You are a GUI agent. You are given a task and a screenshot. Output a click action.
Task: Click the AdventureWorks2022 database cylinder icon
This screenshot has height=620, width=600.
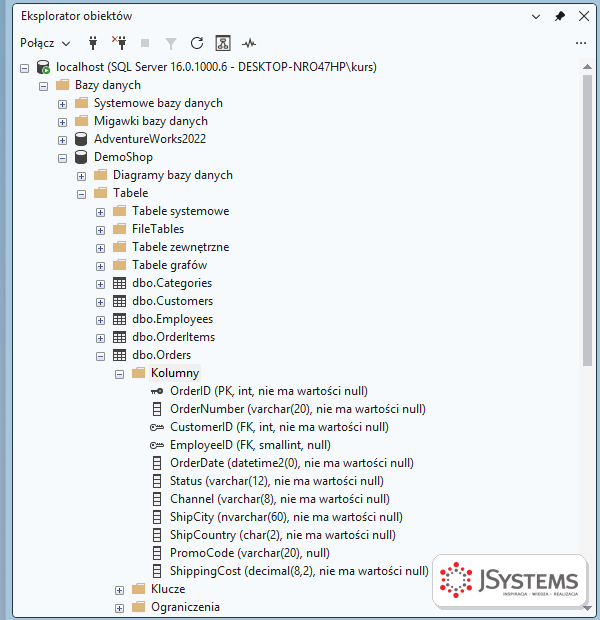tap(81, 139)
